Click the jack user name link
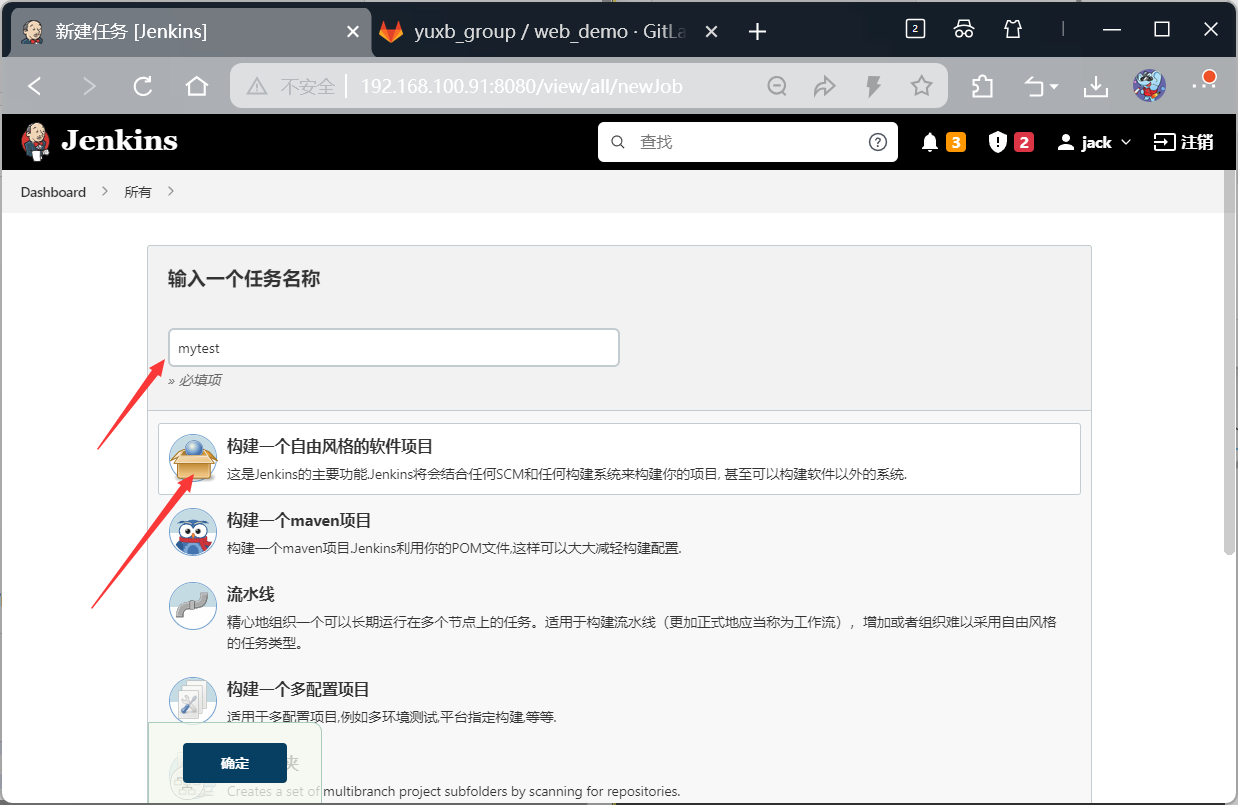The height and width of the screenshot is (805, 1238). 1096,143
